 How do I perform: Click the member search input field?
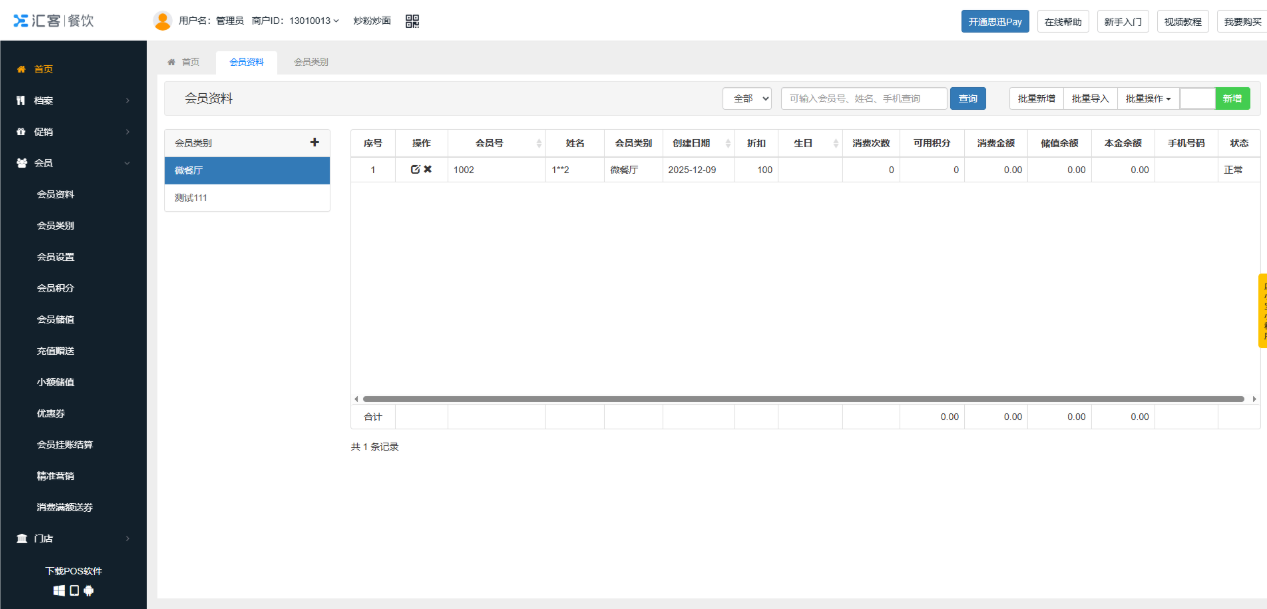pyautogui.click(x=863, y=99)
